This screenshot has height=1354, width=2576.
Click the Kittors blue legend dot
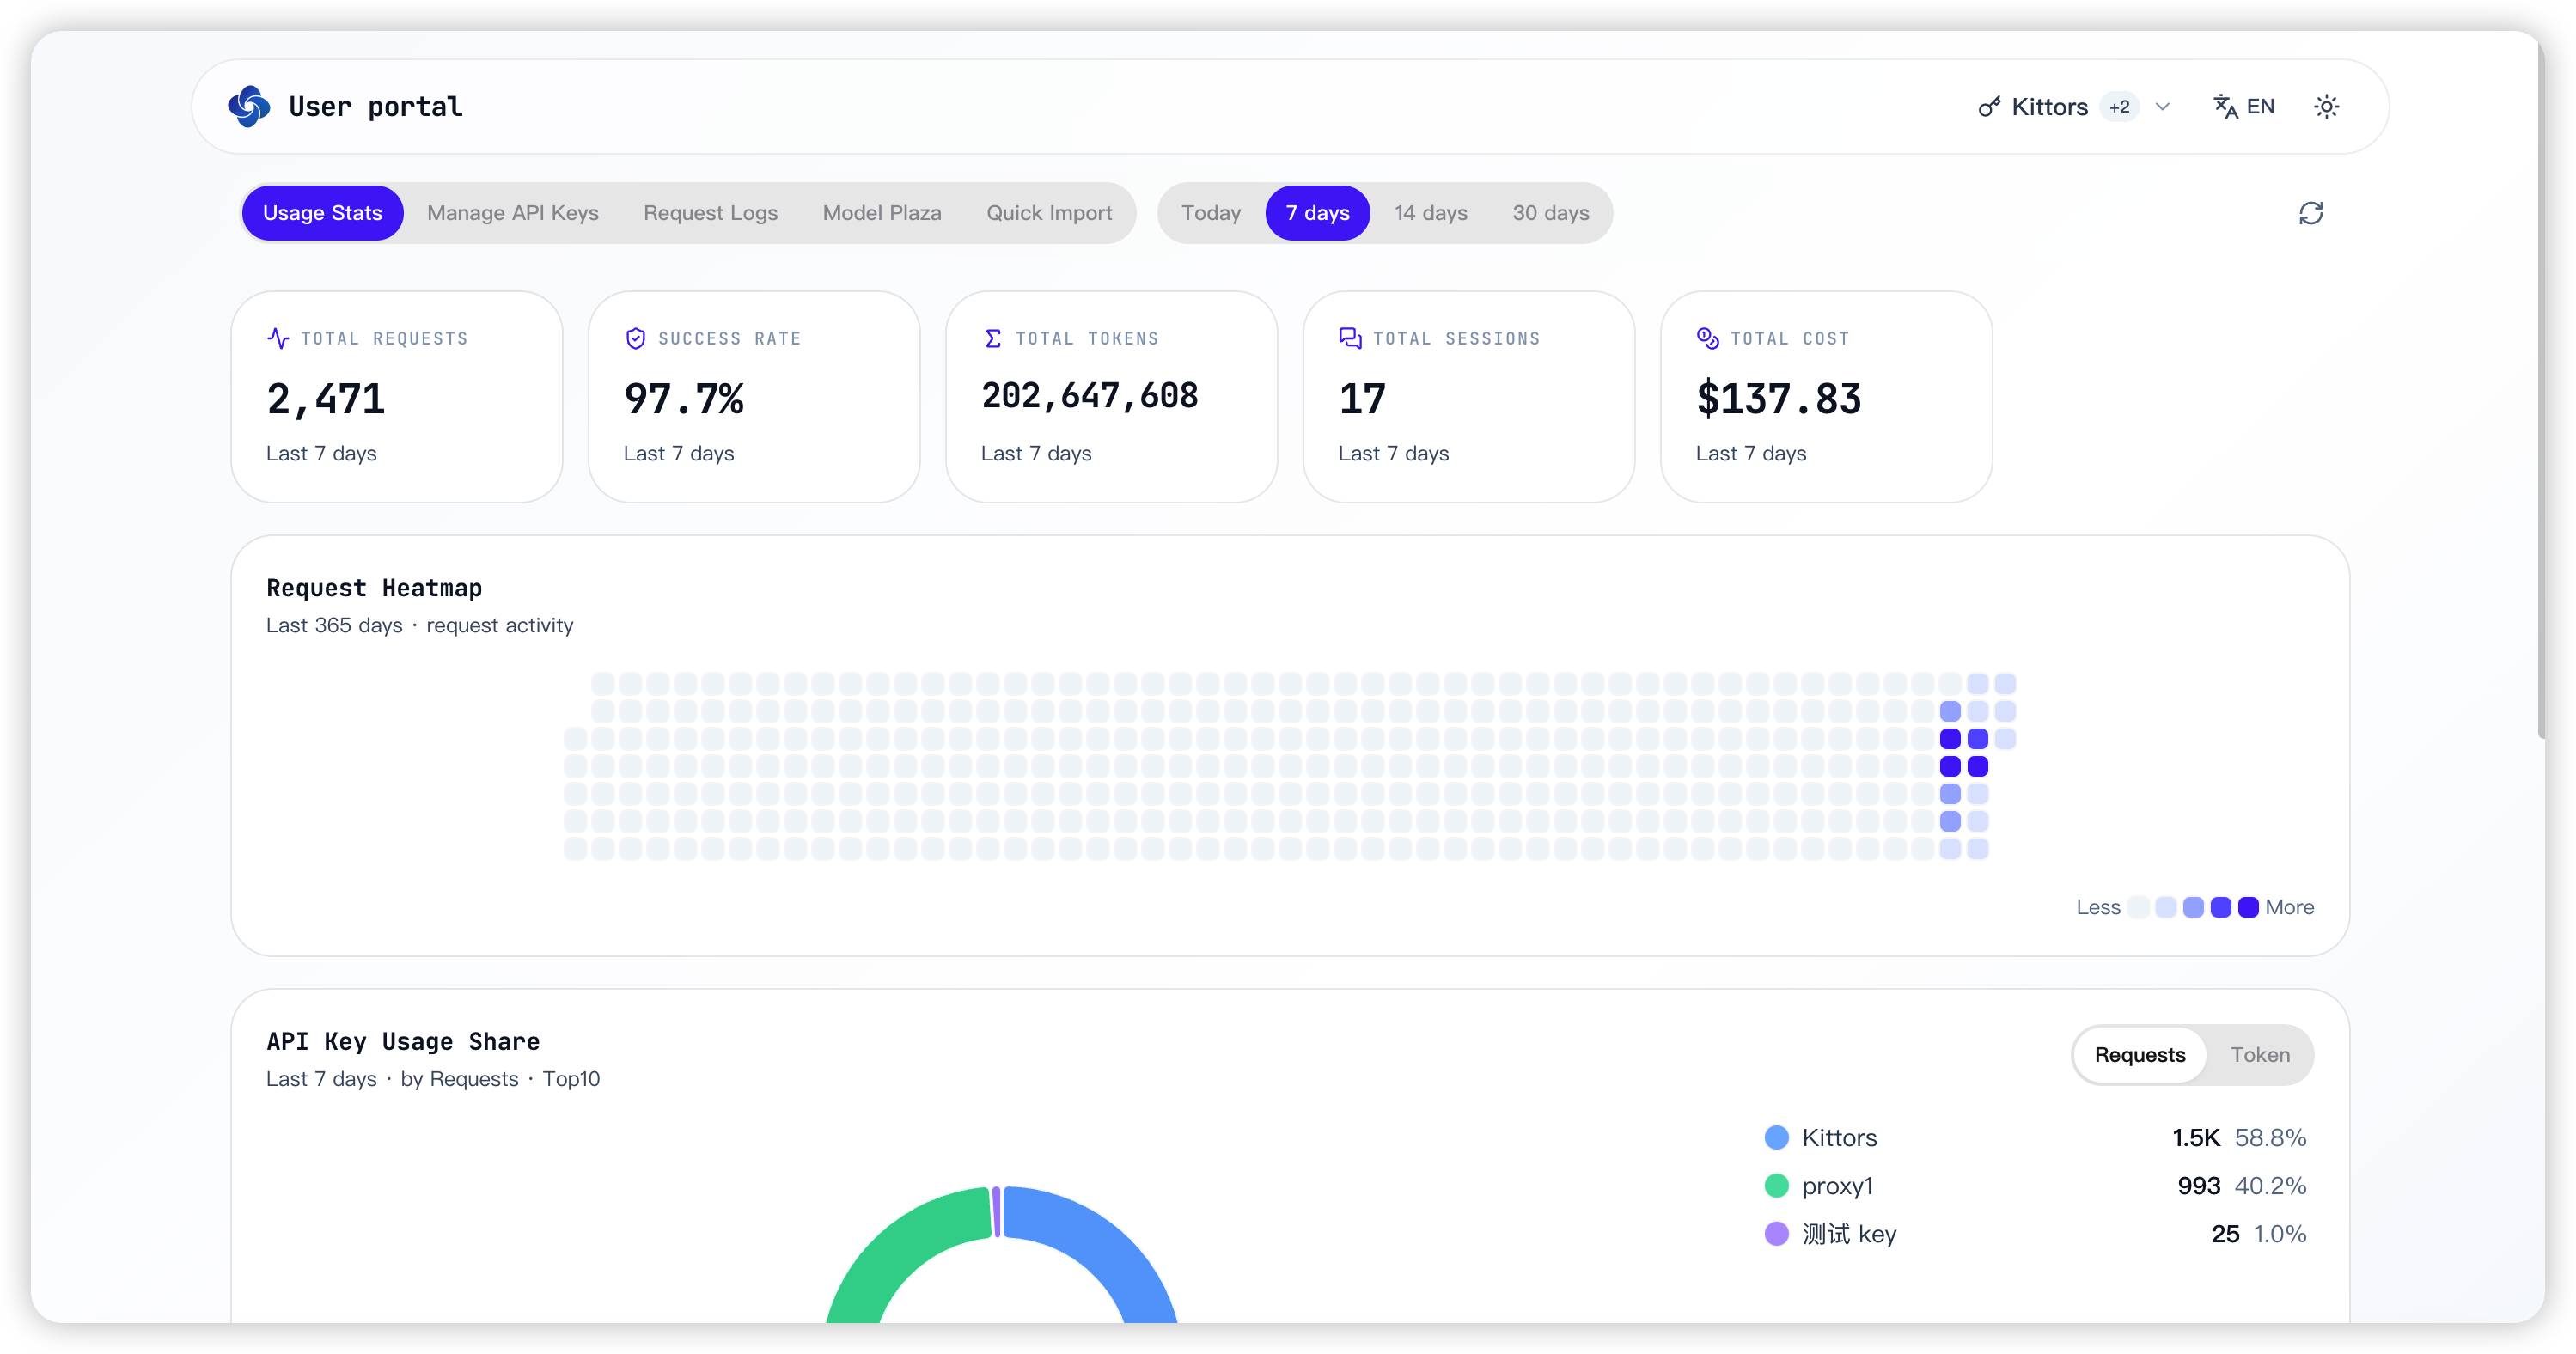1776,1137
